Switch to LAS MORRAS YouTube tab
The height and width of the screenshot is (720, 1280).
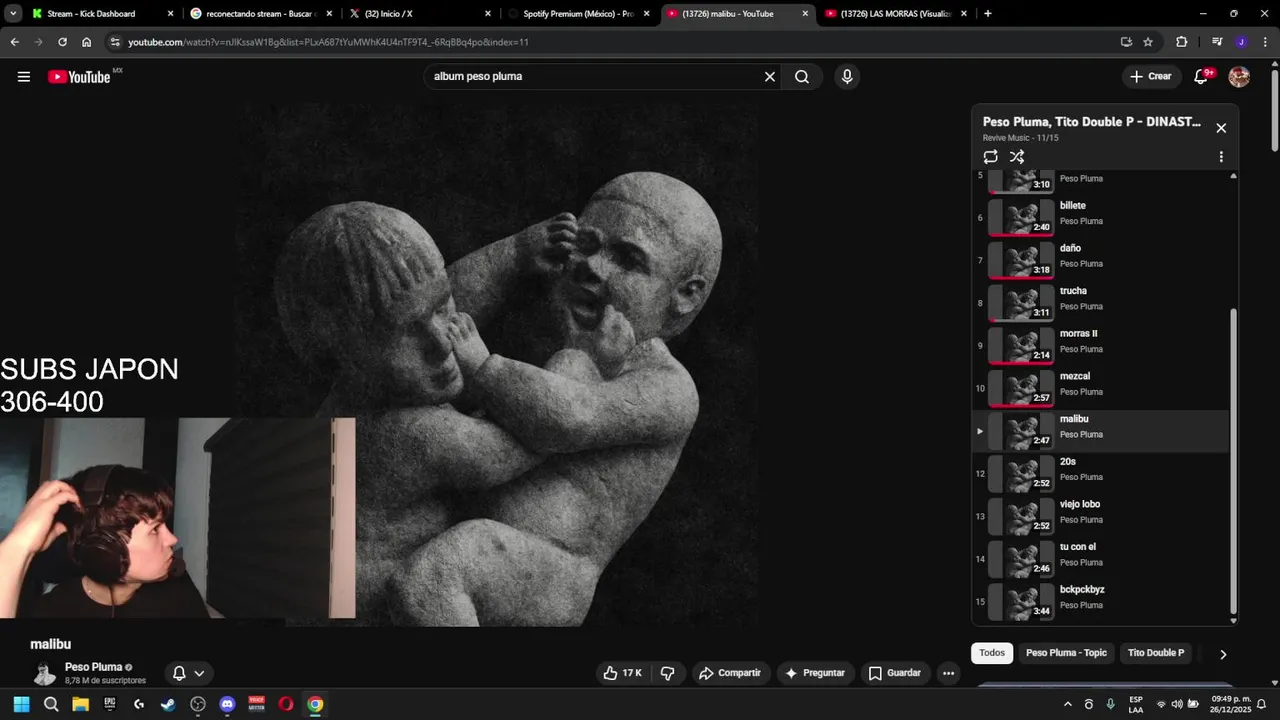pos(896,14)
